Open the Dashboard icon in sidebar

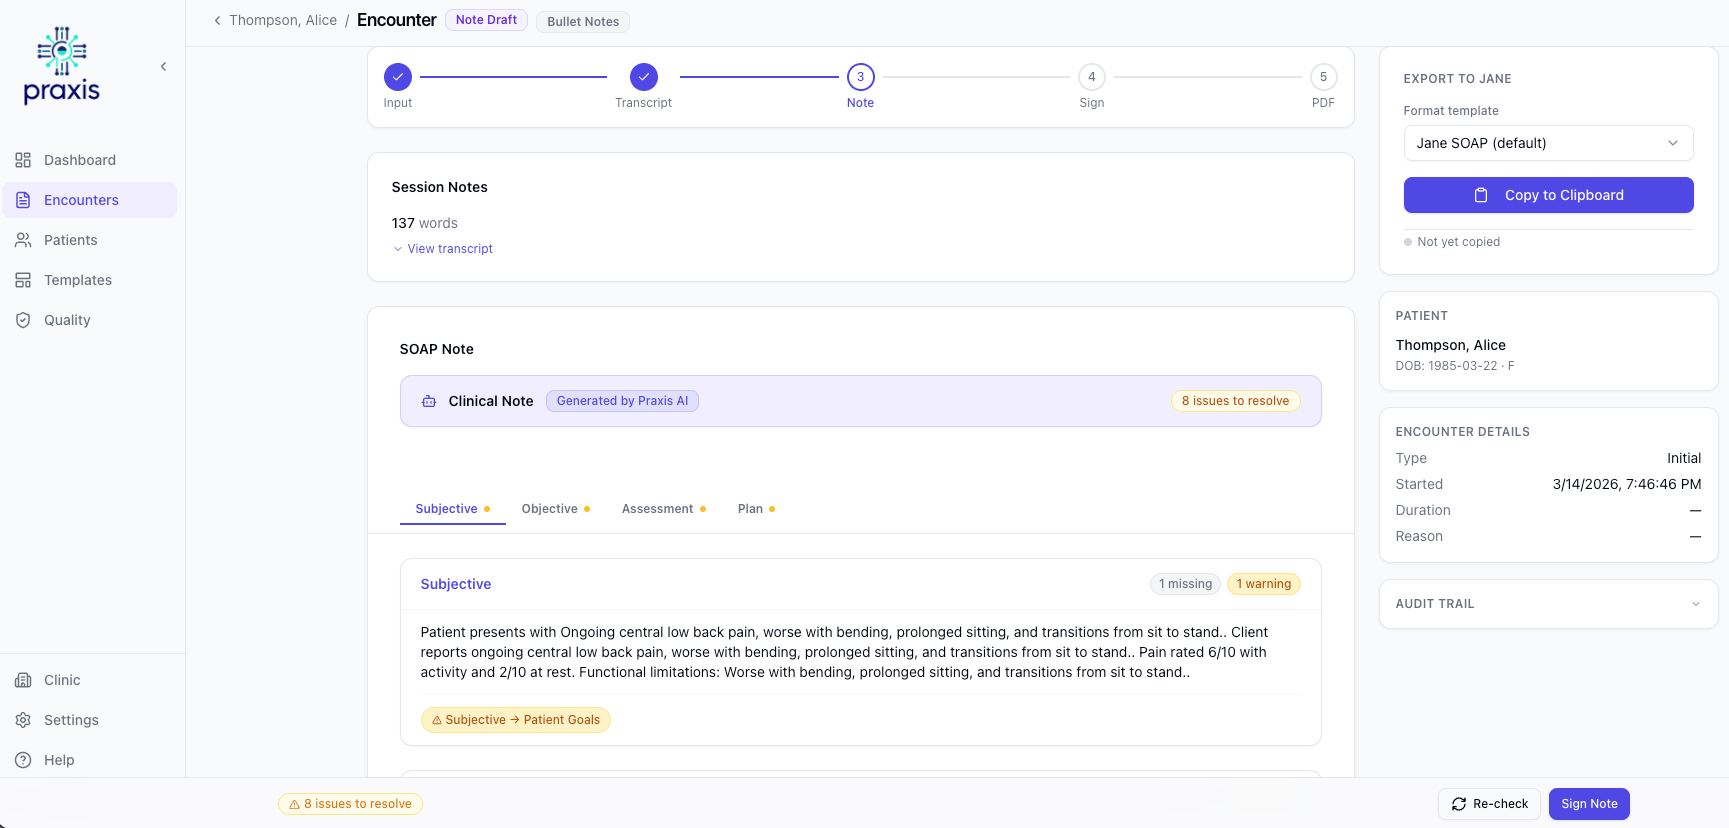(x=23, y=160)
